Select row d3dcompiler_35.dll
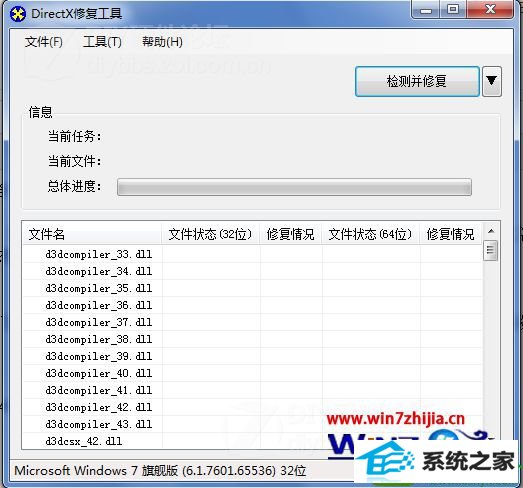The height and width of the screenshot is (488, 523). click(252, 288)
